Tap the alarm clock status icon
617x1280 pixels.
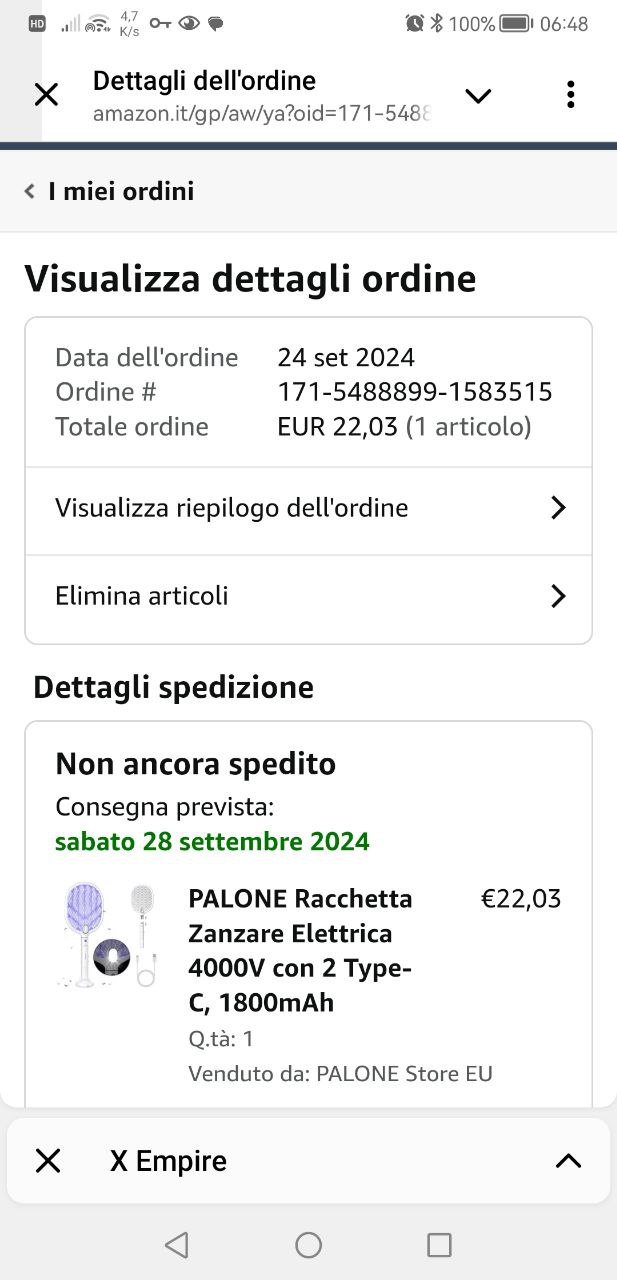414,23
